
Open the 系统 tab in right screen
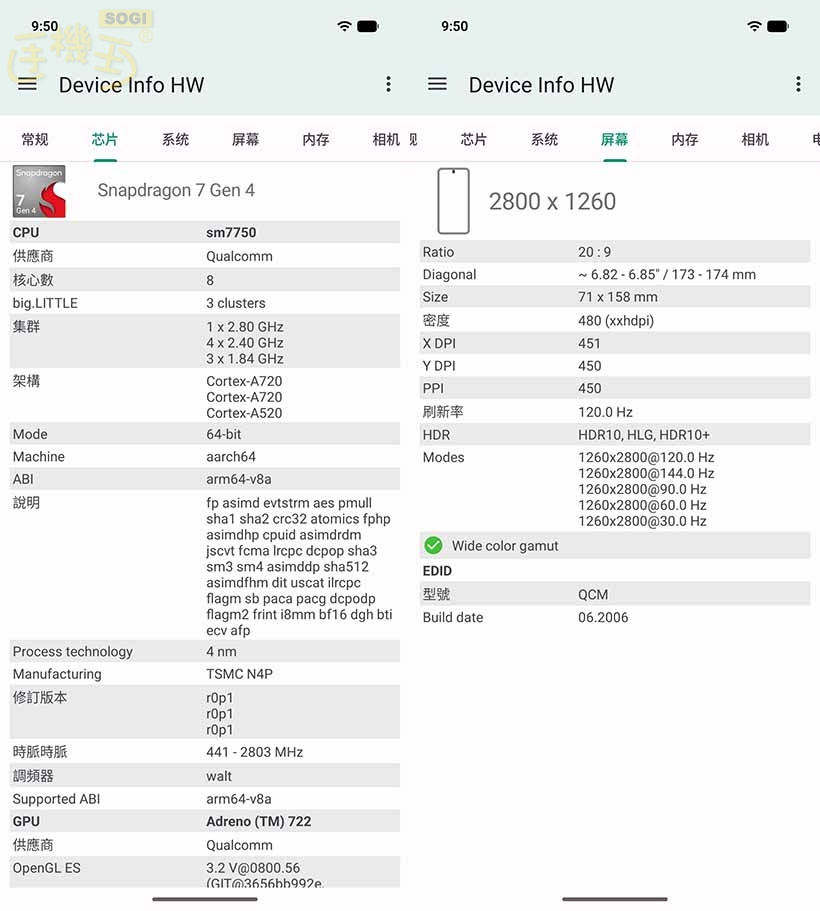point(545,139)
